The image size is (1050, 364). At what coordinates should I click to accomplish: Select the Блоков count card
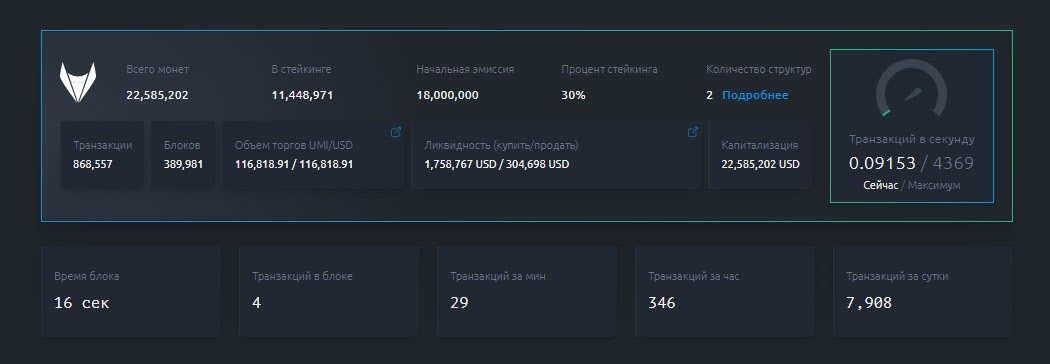click(183, 155)
